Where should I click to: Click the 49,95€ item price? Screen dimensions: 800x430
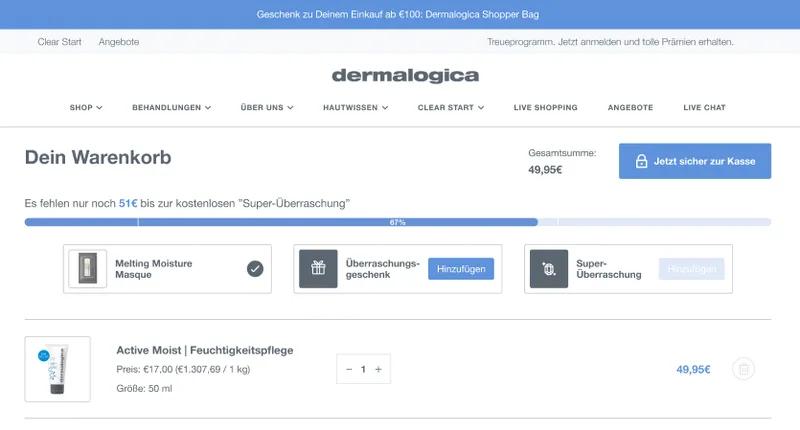(693, 369)
